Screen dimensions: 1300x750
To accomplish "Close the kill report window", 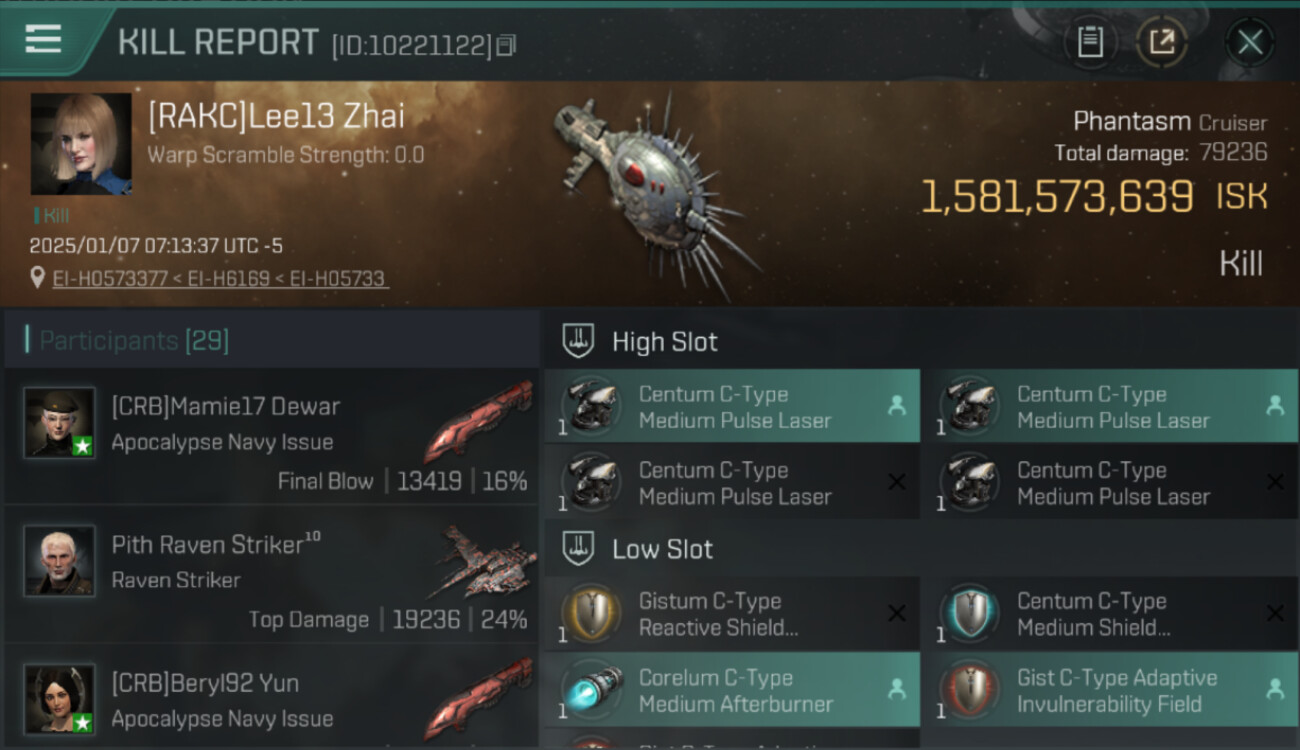I will click(1249, 42).
